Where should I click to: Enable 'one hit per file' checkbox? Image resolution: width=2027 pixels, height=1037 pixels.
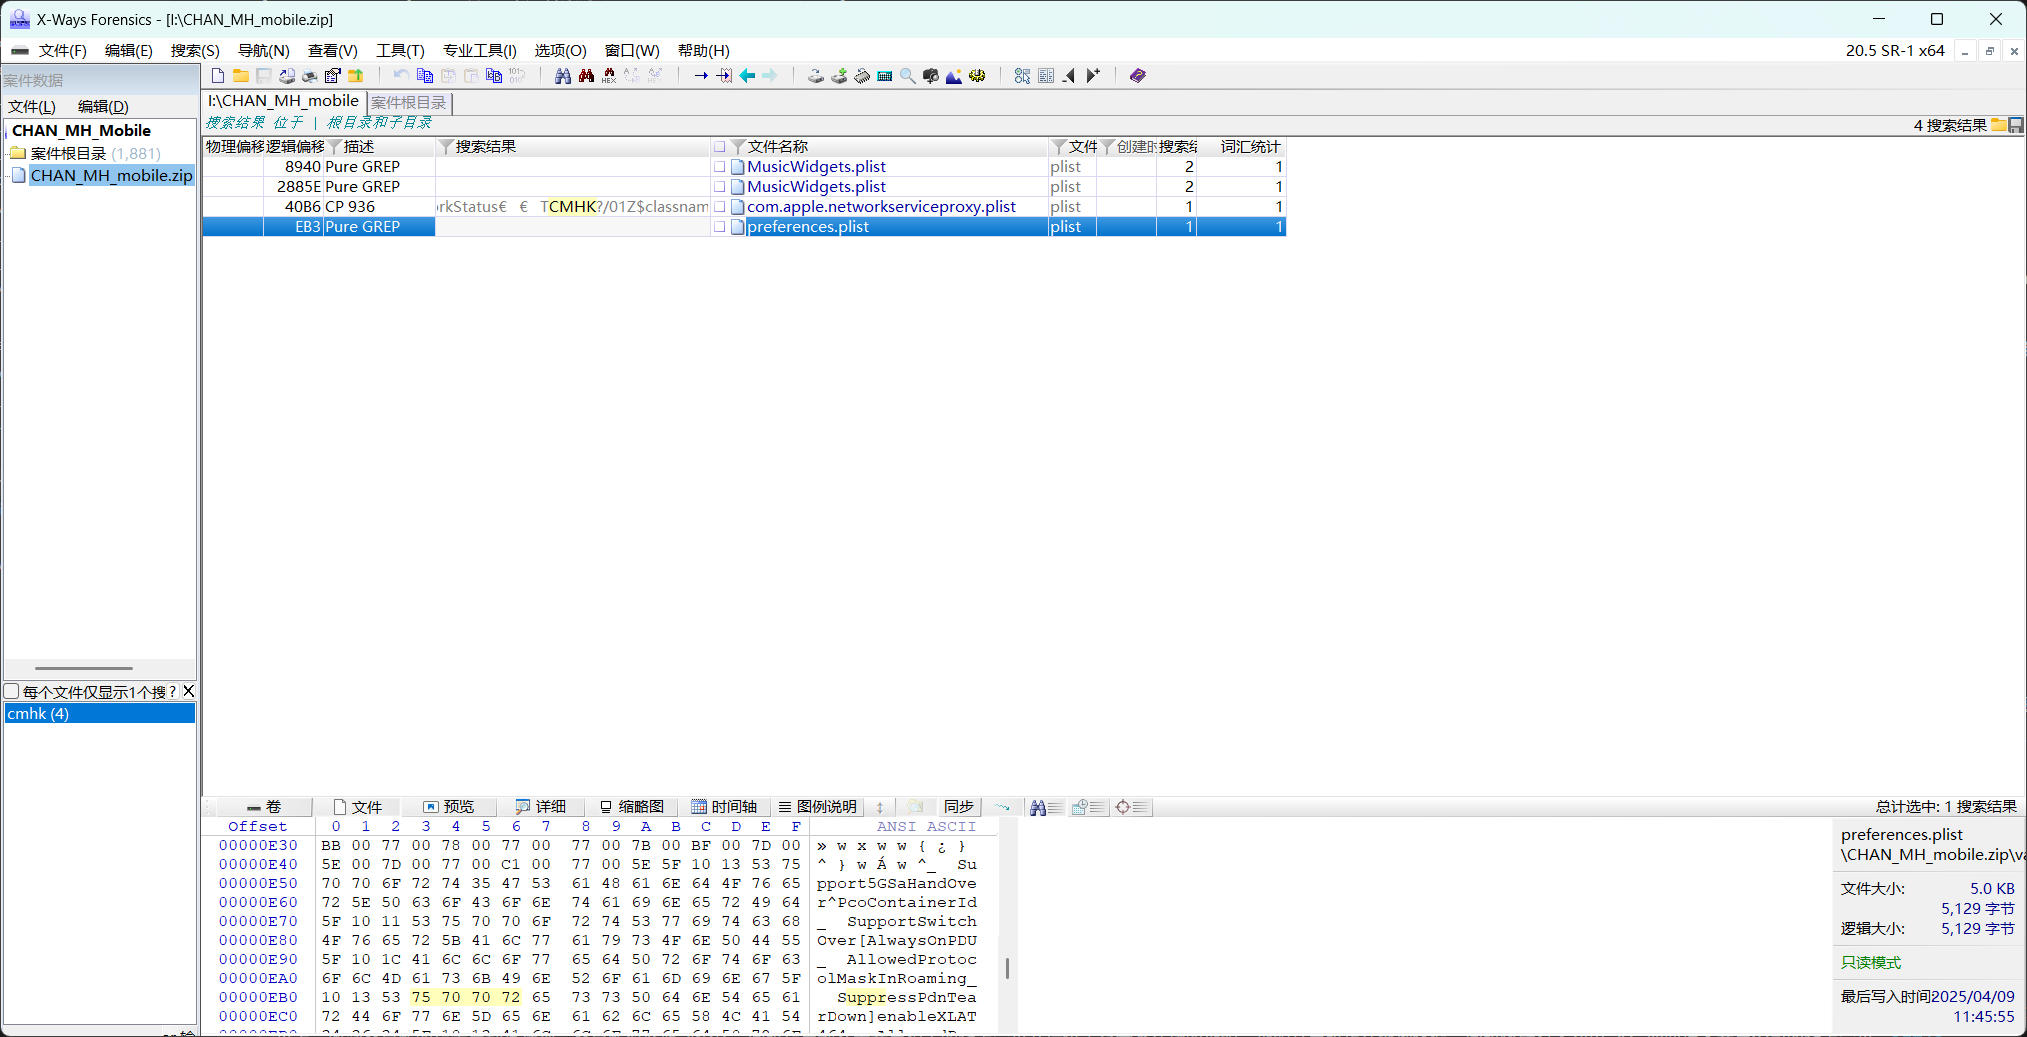[x=12, y=691]
